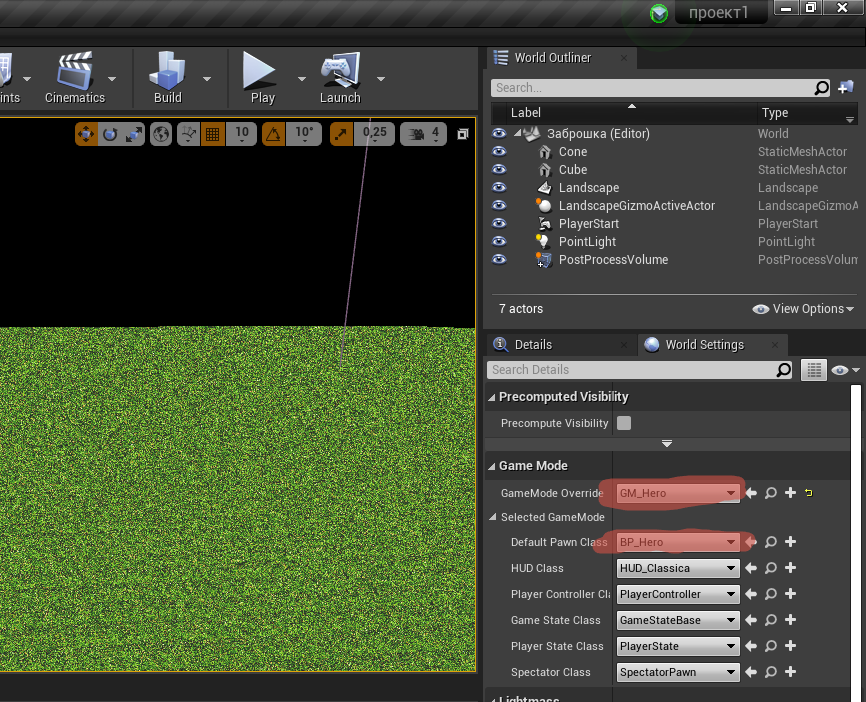This screenshot has width=866, height=702.
Task: Open grid snap size 10 dropdown
Action: pos(241,134)
